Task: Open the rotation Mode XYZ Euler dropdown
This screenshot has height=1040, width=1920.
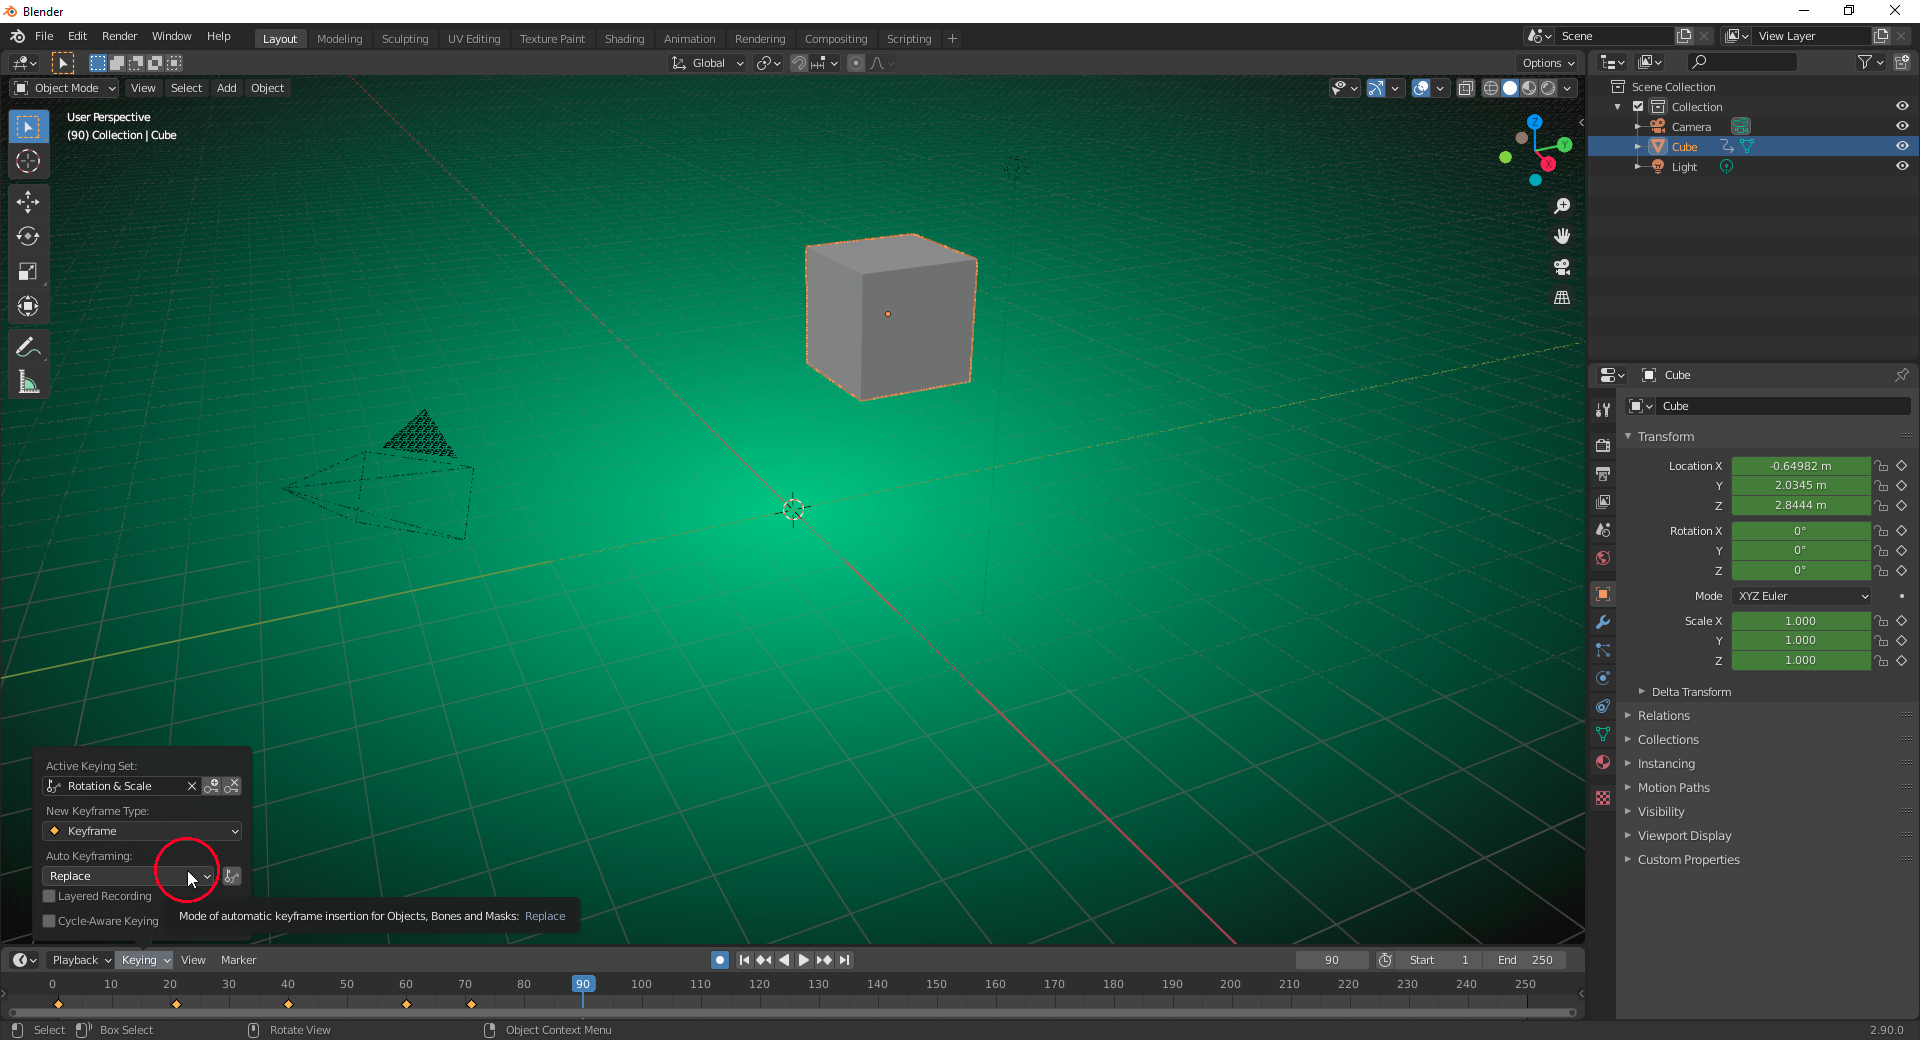Action: click(1802, 596)
